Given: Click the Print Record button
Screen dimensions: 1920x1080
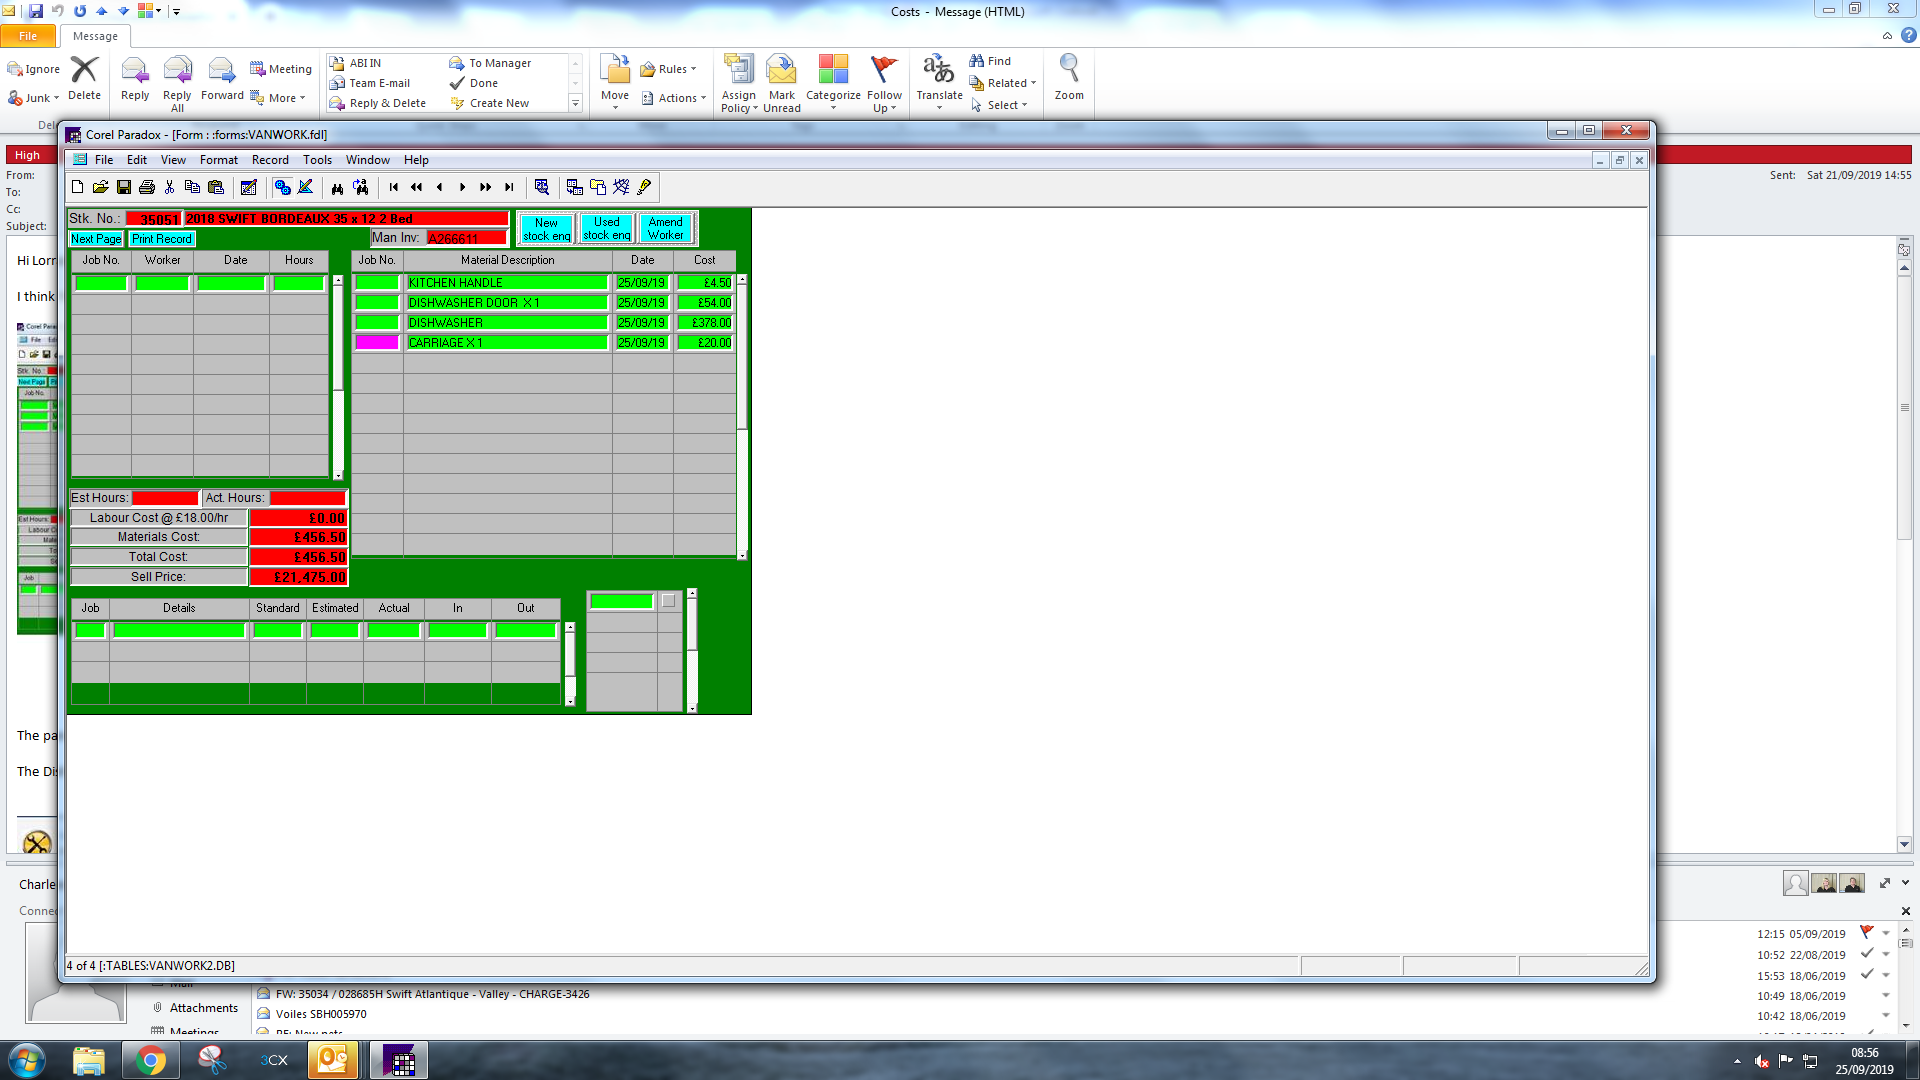Looking at the screenshot, I should (x=161, y=239).
